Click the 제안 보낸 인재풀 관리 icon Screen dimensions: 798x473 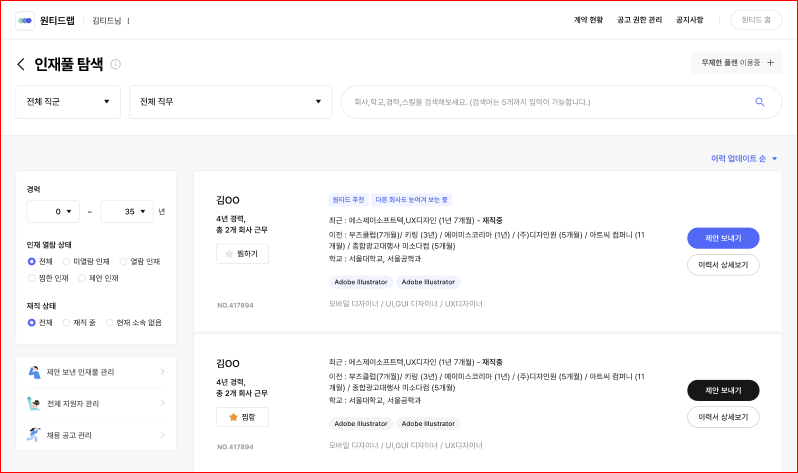32,372
